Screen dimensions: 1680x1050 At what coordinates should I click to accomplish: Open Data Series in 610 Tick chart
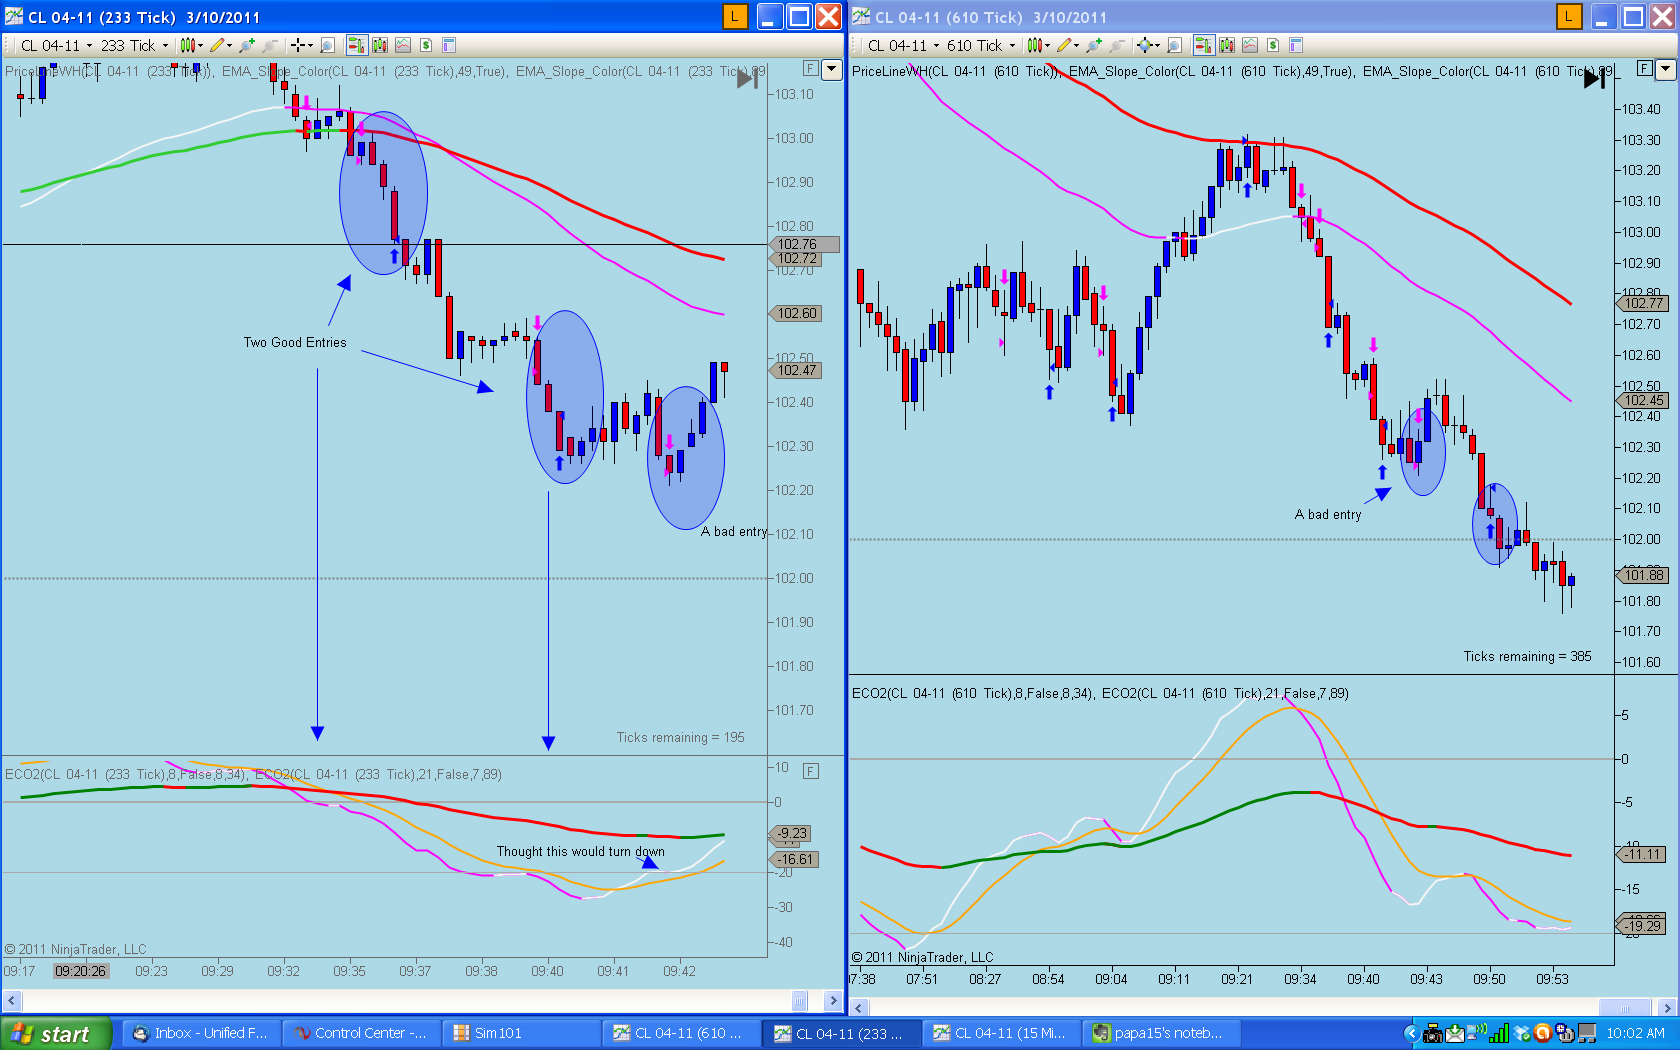click(1227, 45)
